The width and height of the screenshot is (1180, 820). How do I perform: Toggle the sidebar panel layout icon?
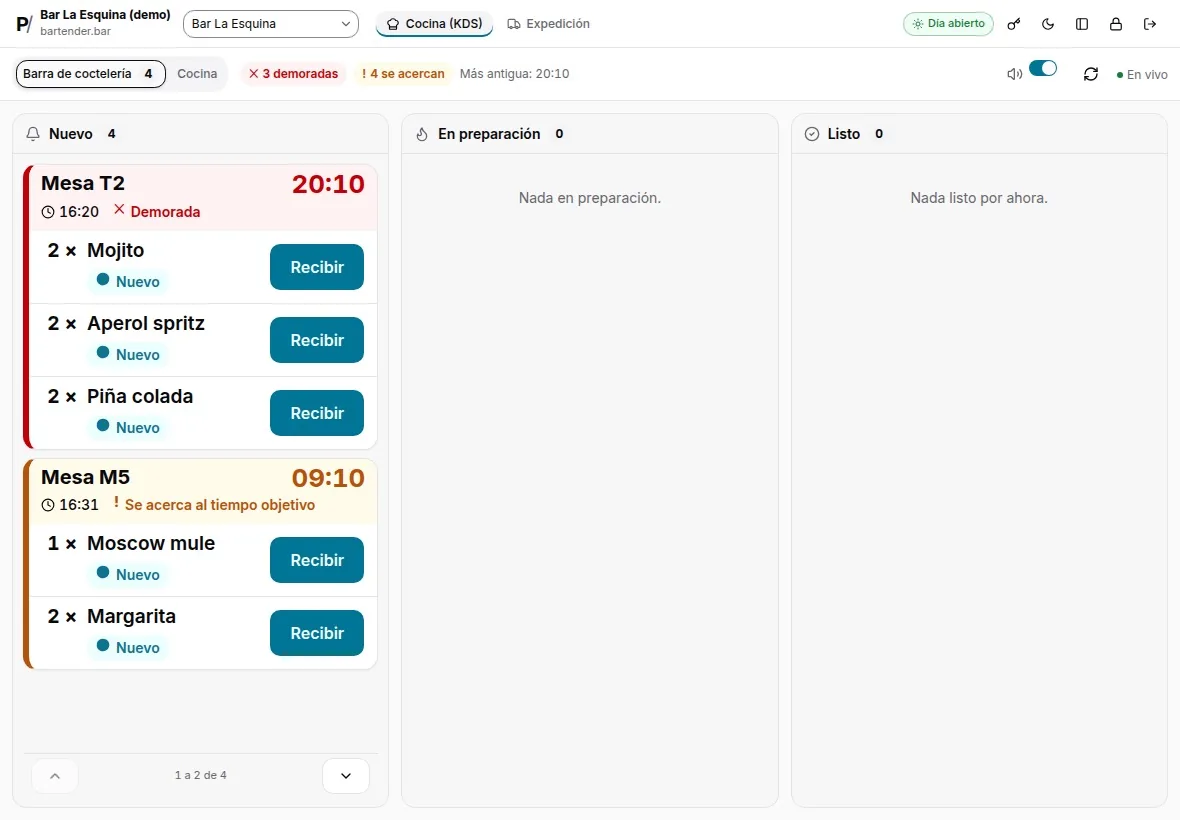(1081, 24)
